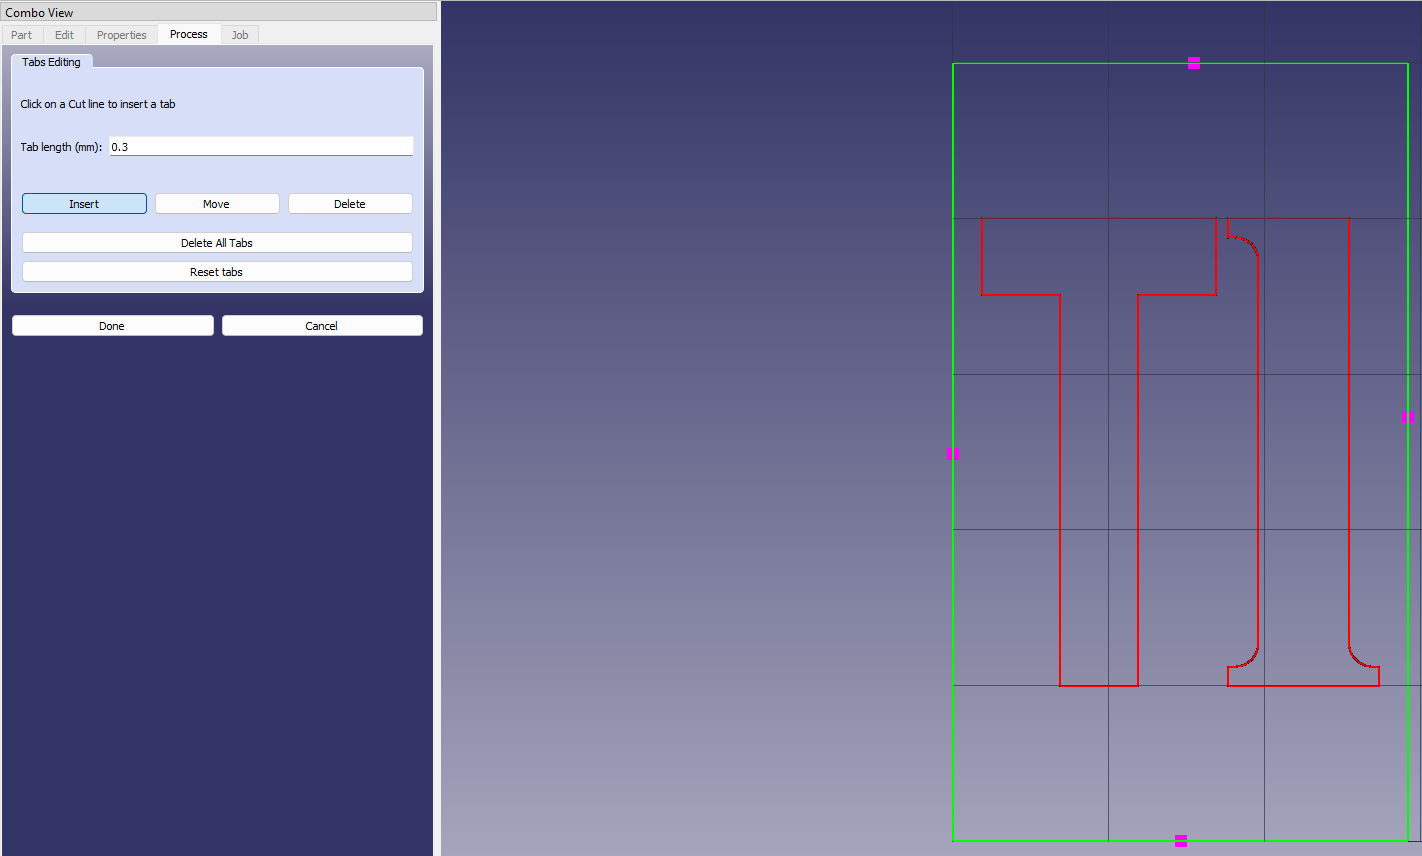Select magenta tab marker on left cut line
The image size is (1422, 856).
click(953, 454)
